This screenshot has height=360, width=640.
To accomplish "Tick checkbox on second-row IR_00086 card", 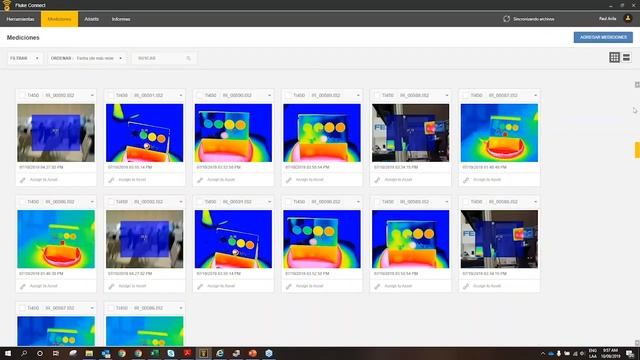I will pos(22,202).
